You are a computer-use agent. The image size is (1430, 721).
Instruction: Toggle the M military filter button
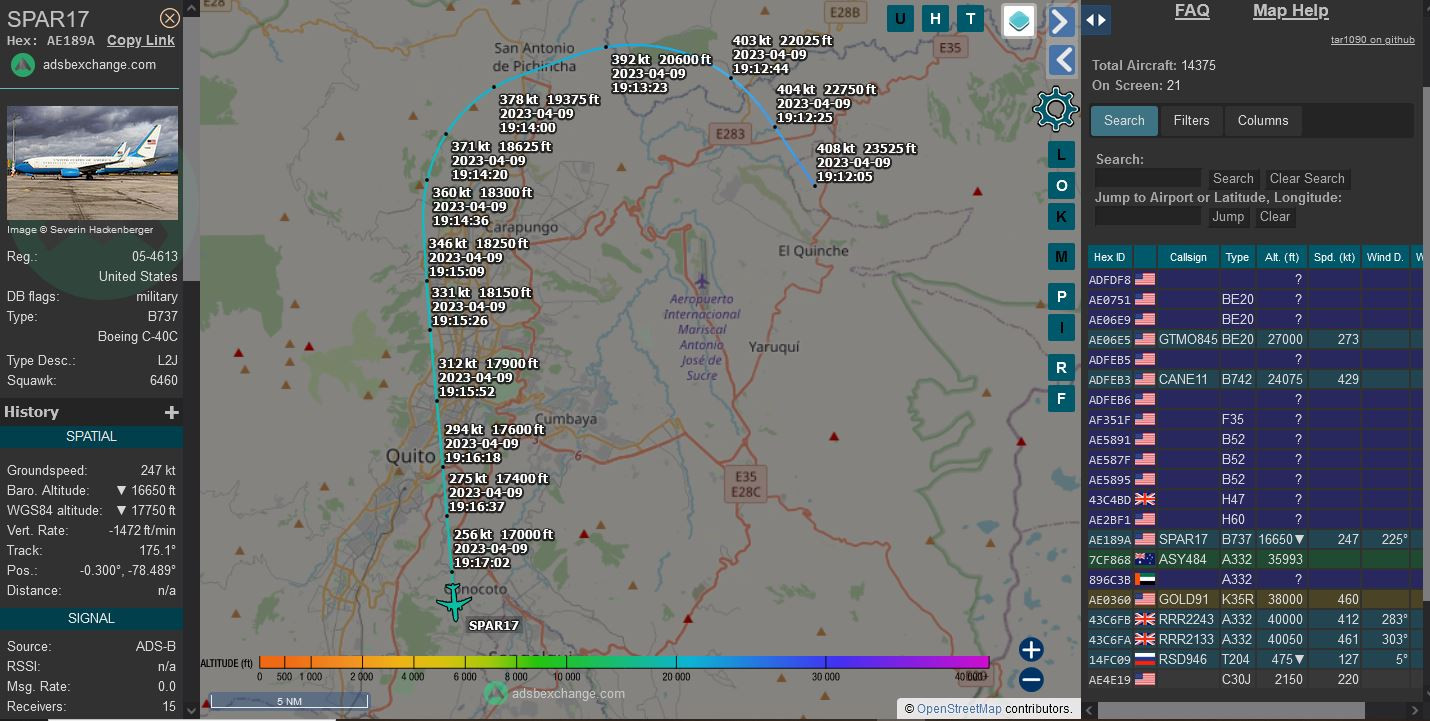(1061, 257)
